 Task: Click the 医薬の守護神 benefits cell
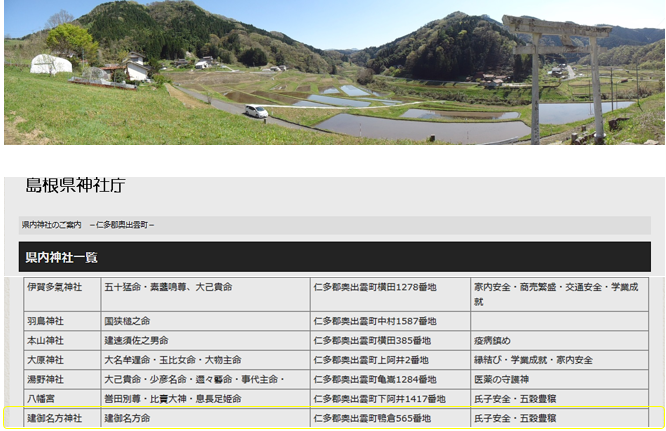[x=559, y=380]
